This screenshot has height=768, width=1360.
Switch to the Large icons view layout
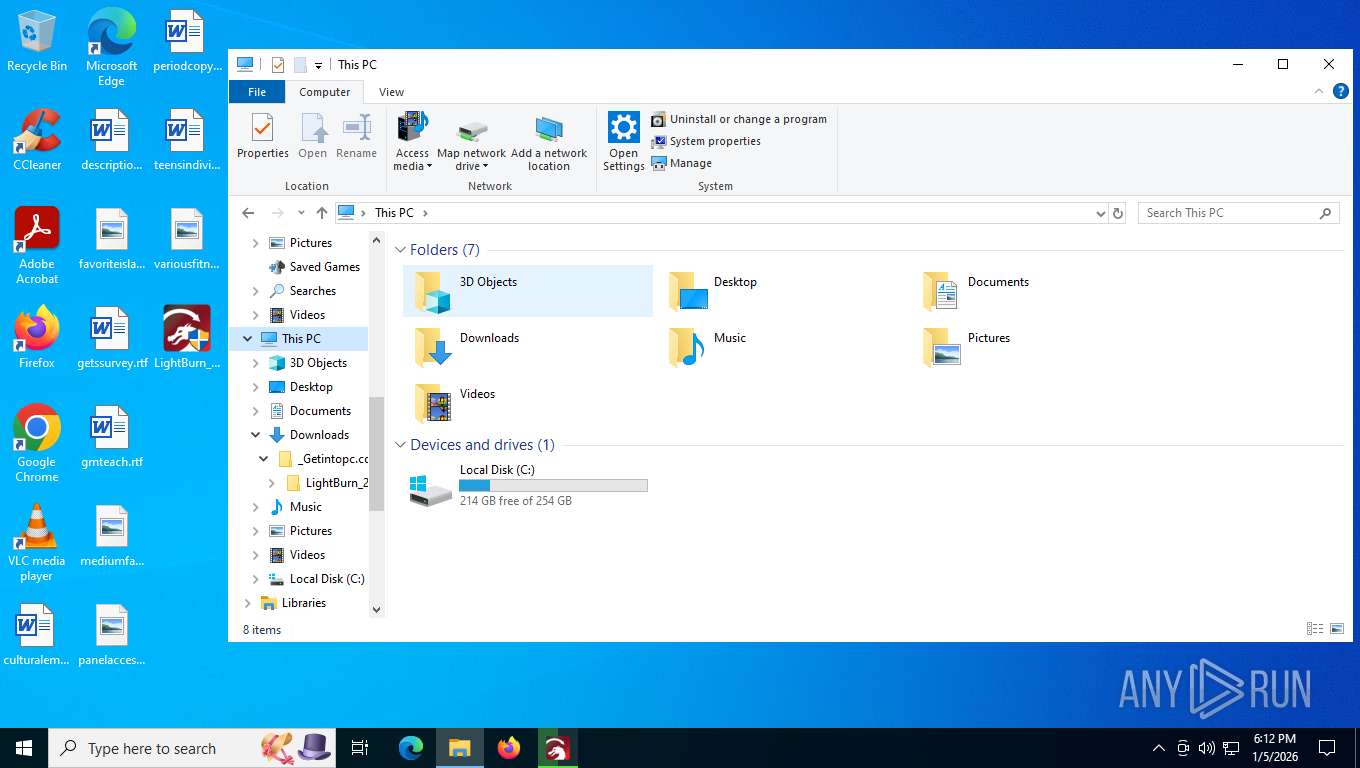1337,629
